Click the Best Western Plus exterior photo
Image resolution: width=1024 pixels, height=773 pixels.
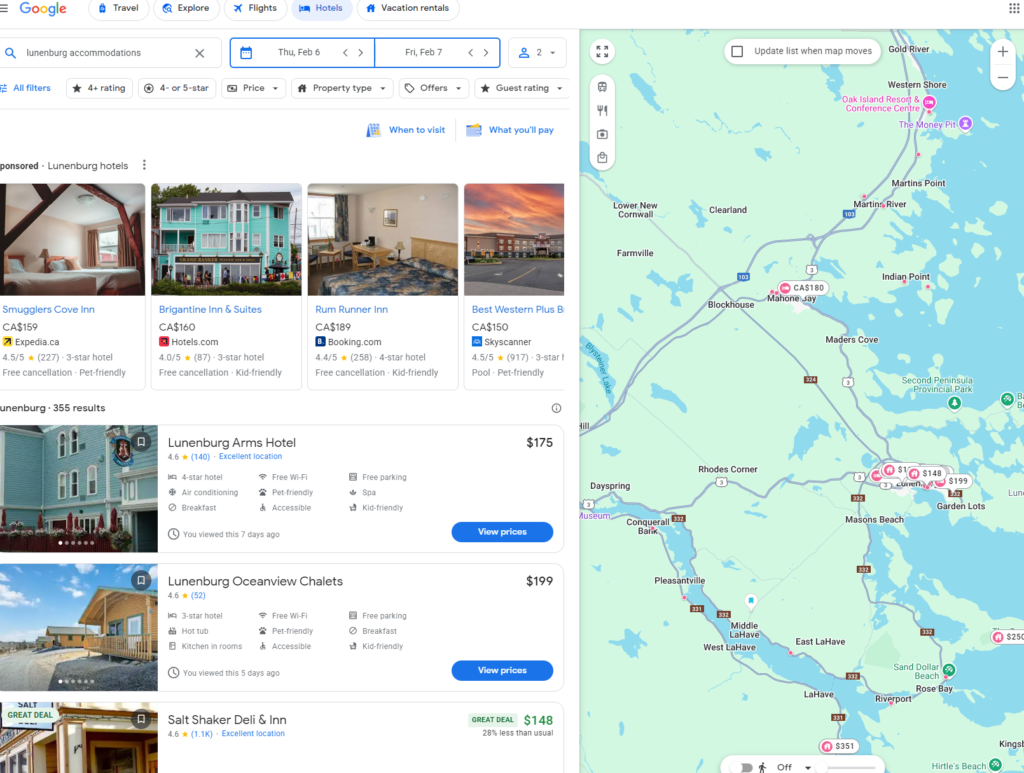pyautogui.click(x=514, y=240)
